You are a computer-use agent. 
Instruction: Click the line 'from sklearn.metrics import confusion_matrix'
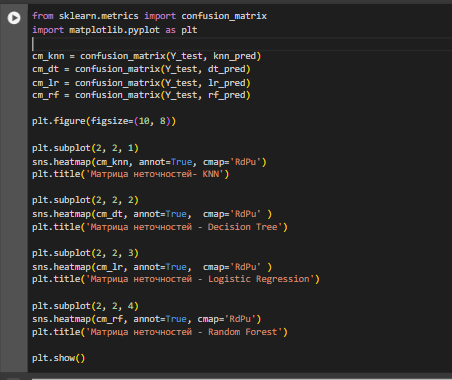149,16
